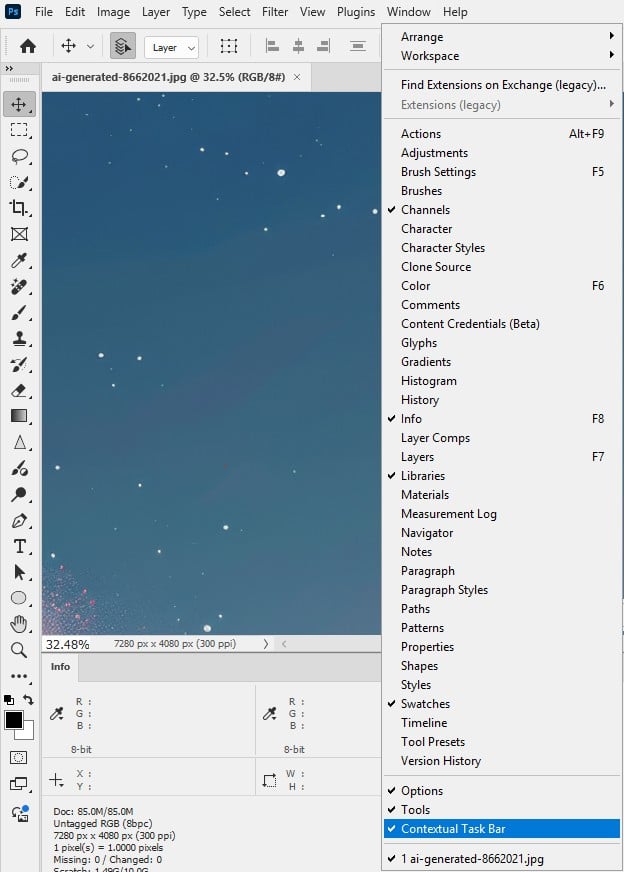Select the Path Selection tool

[19, 572]
